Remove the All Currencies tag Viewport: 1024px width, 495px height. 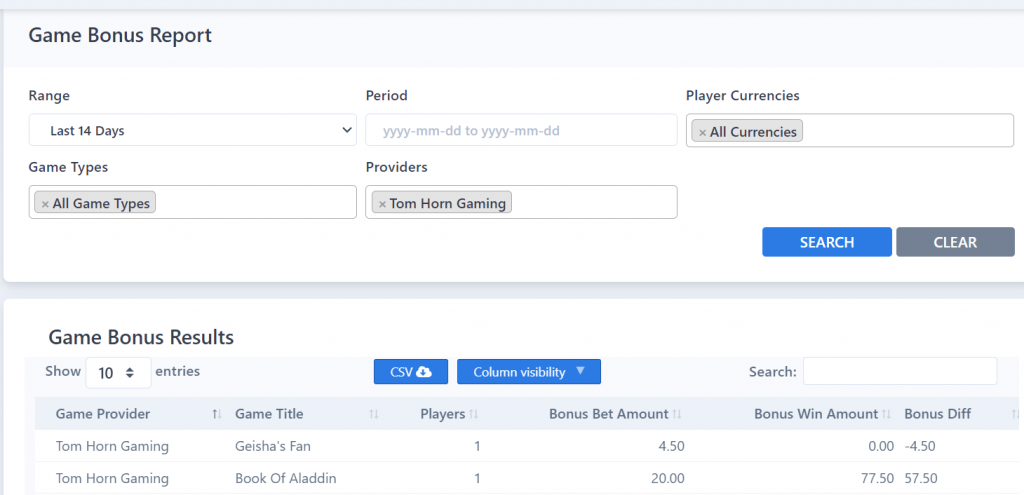(703, 133)
